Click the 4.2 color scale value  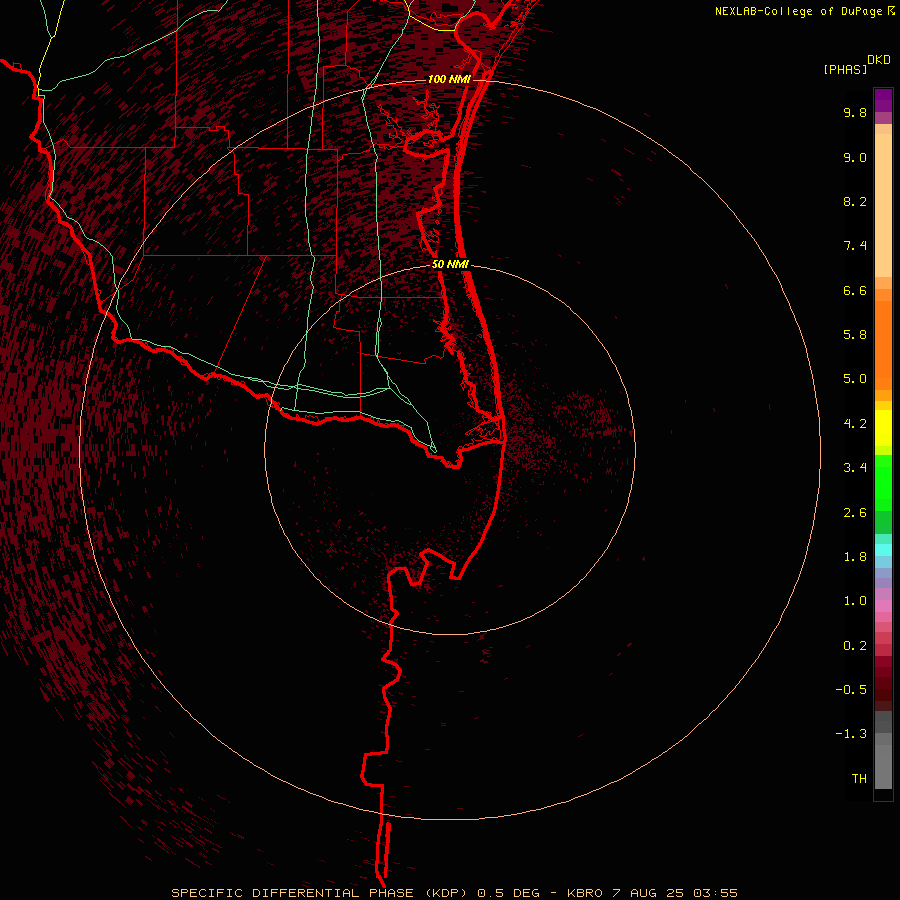click(x=855, y=423)
